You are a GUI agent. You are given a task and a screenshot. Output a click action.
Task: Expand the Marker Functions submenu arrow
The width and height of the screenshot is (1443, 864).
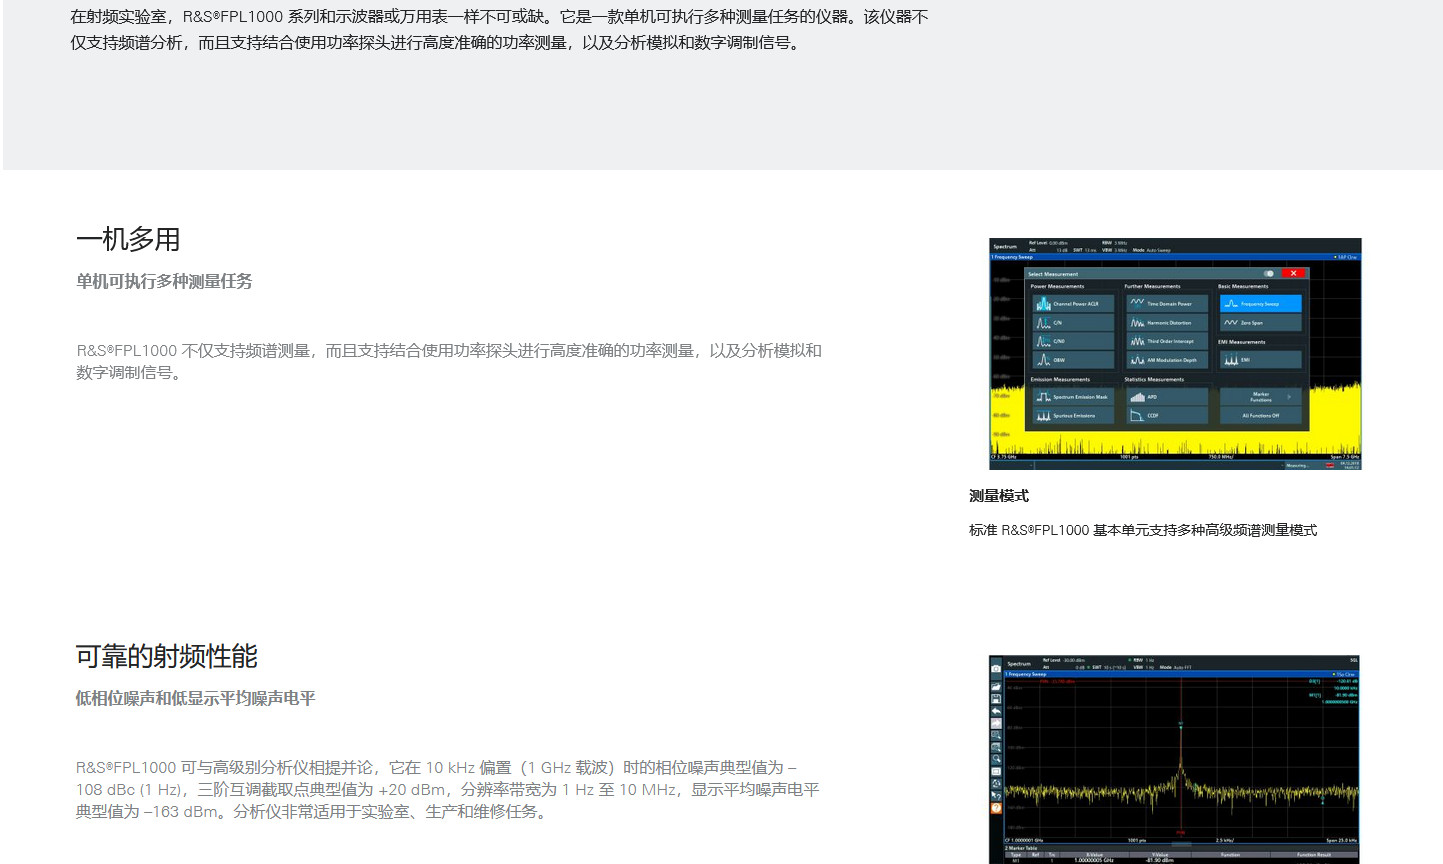click(x=1289, y=397)
